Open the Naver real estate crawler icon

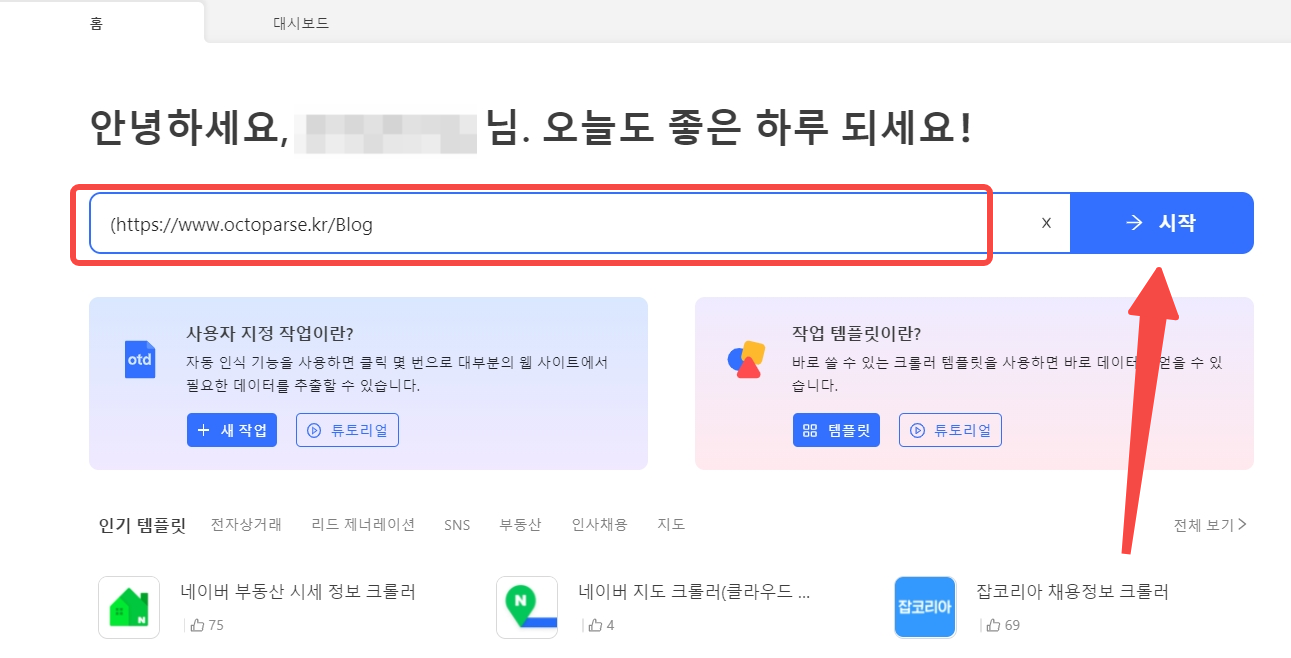tap(129, 607)
